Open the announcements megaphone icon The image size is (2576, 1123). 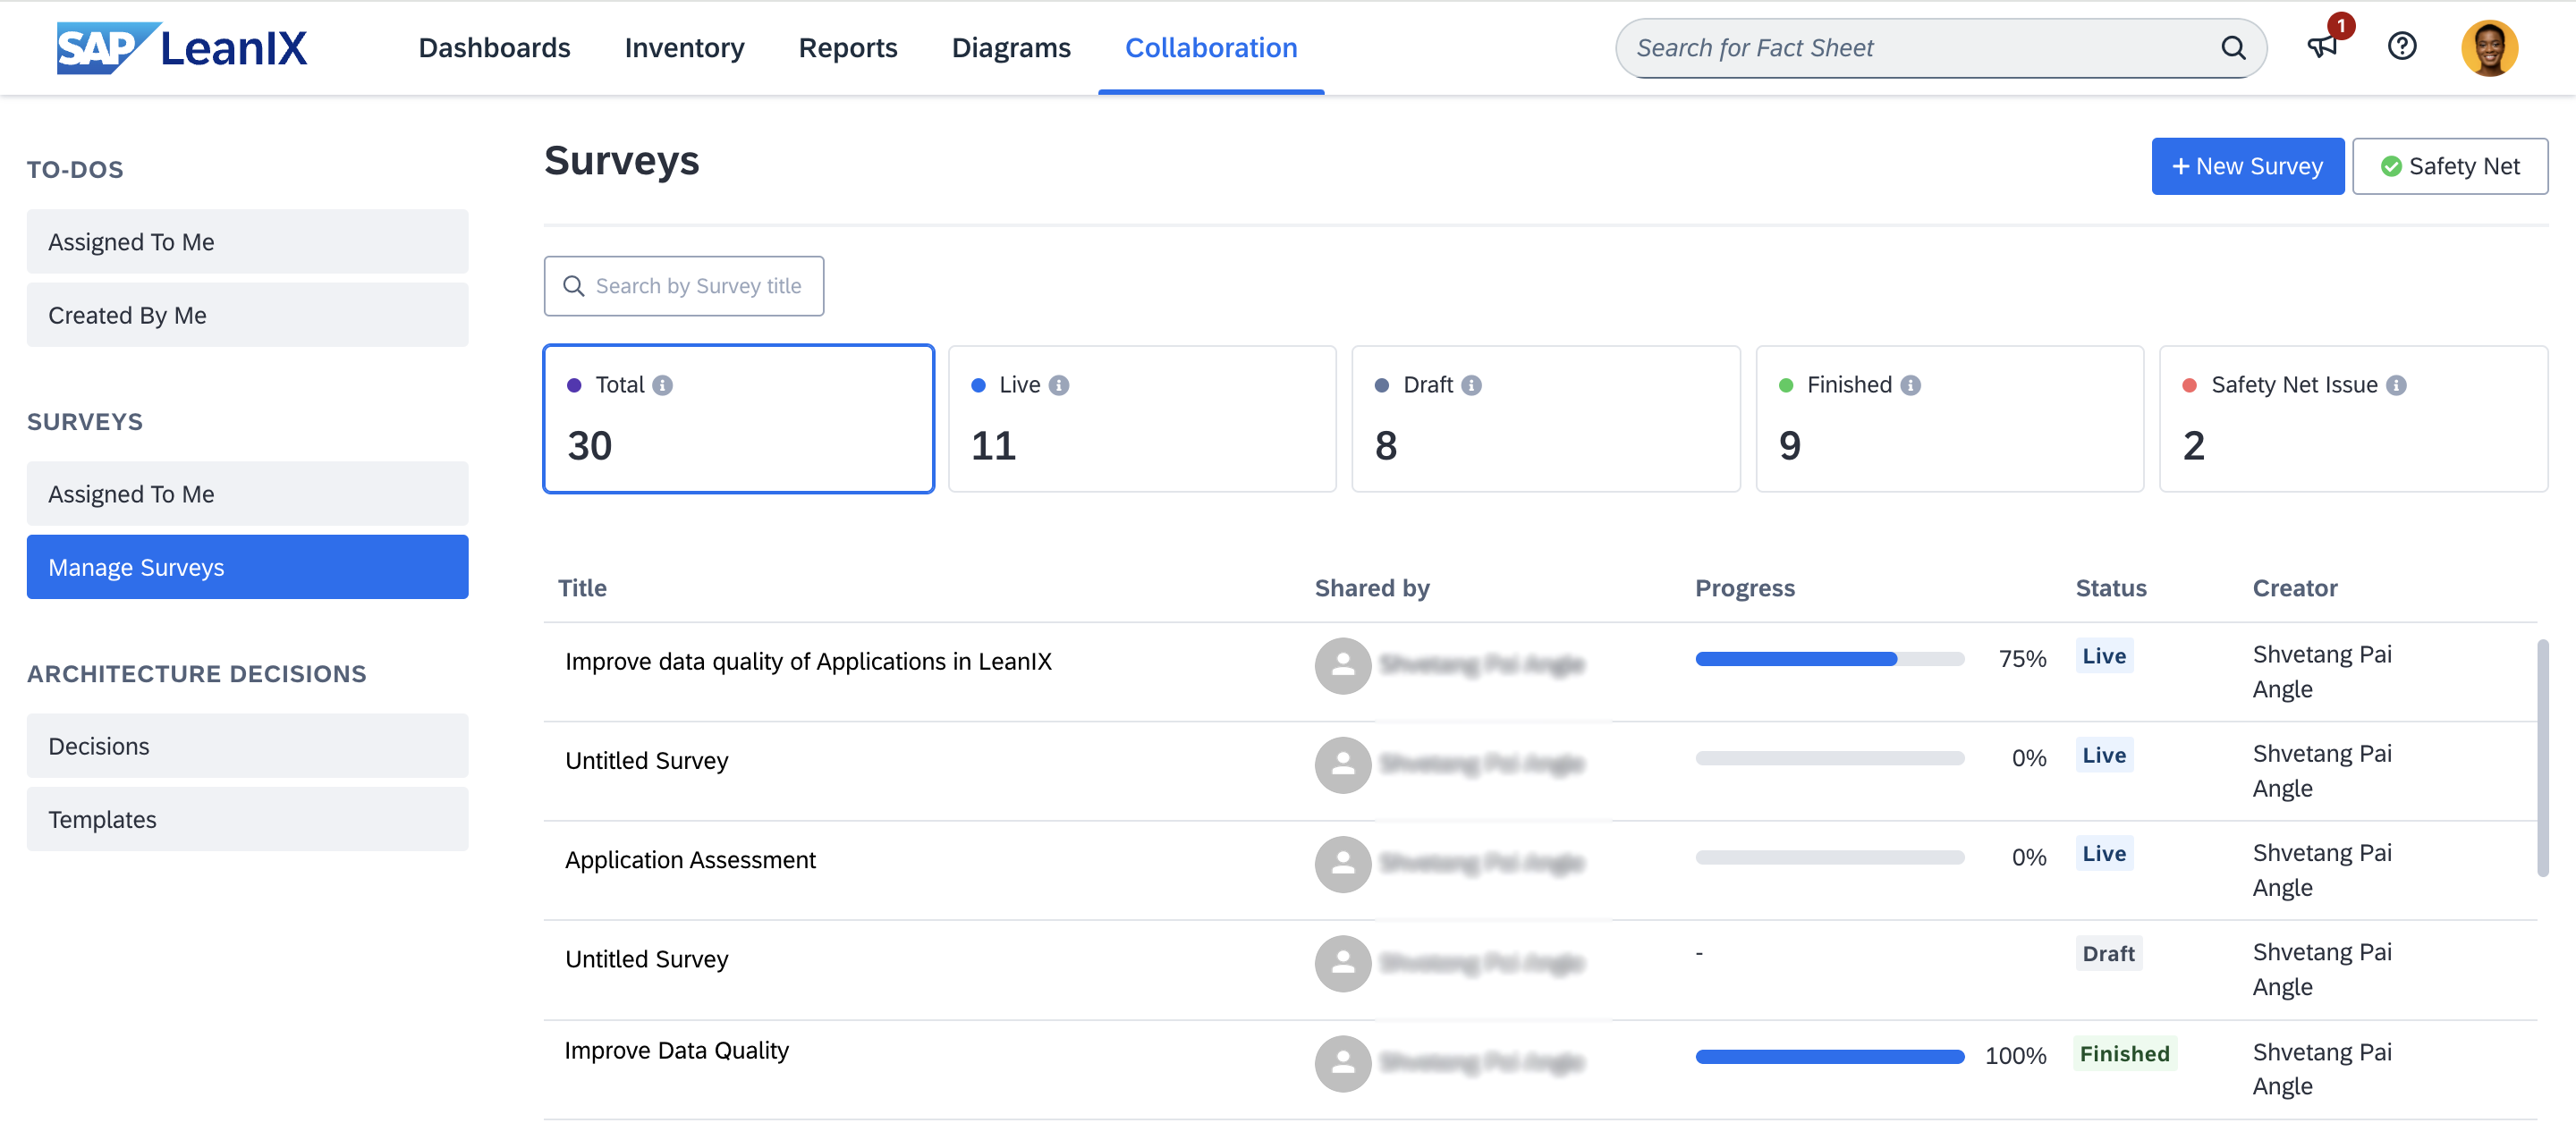2321,47
